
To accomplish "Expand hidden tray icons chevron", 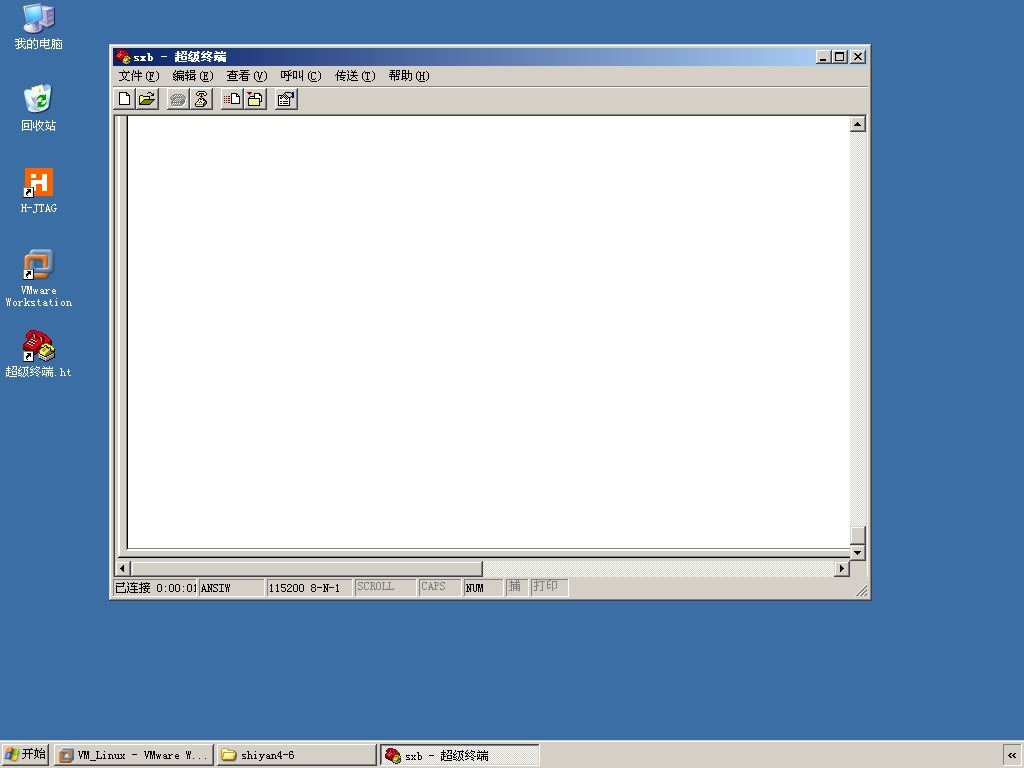I will pos(1012,755).
